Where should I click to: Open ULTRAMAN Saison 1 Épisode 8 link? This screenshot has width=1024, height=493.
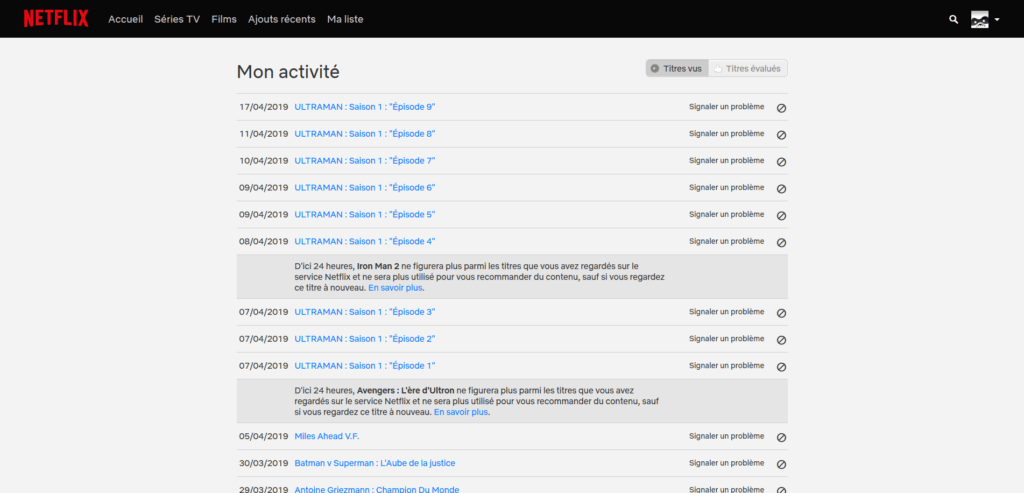point(364,134)
